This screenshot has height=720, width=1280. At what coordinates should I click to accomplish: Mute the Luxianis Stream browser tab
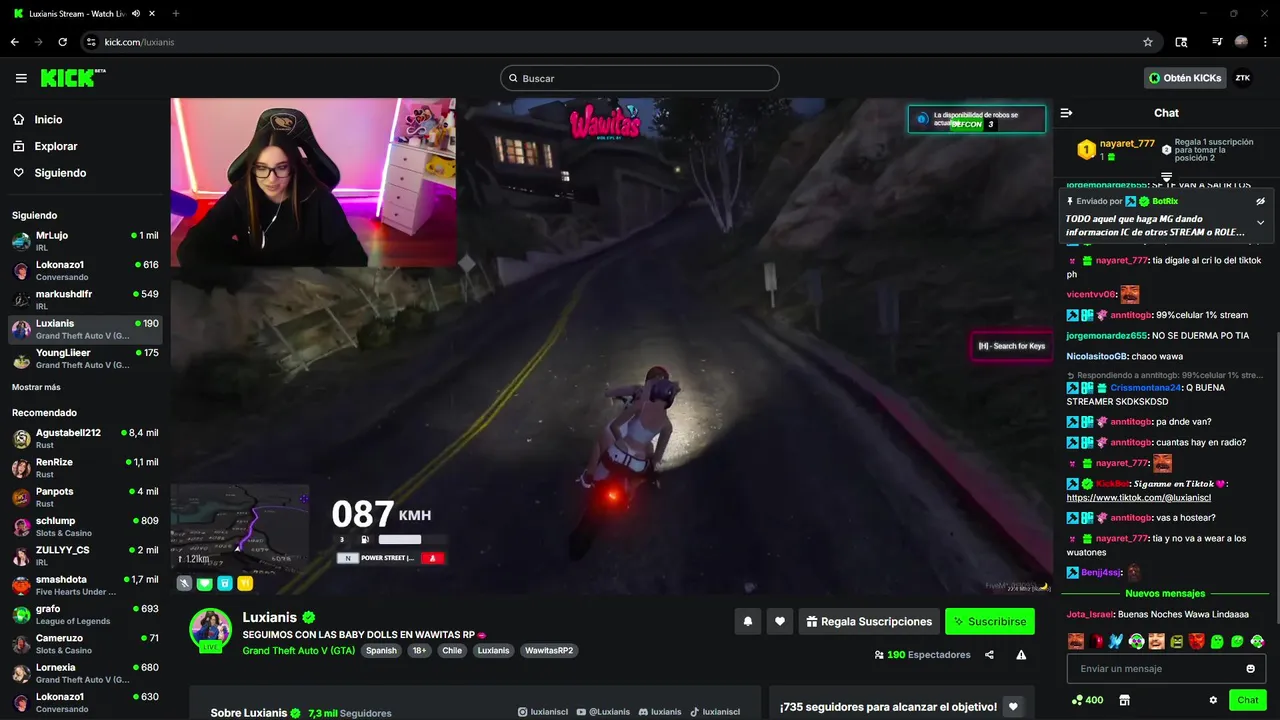pyautogui.click(x=135, y=13)
